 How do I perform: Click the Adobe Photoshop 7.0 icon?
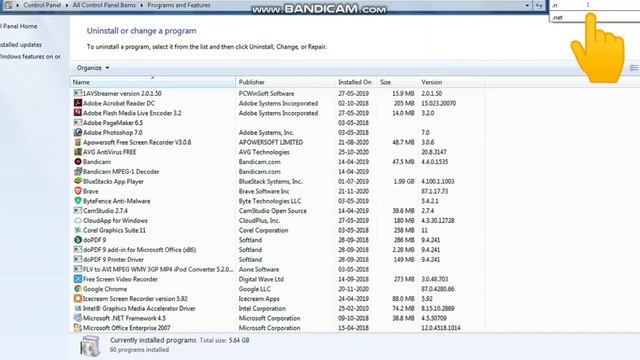78,133
